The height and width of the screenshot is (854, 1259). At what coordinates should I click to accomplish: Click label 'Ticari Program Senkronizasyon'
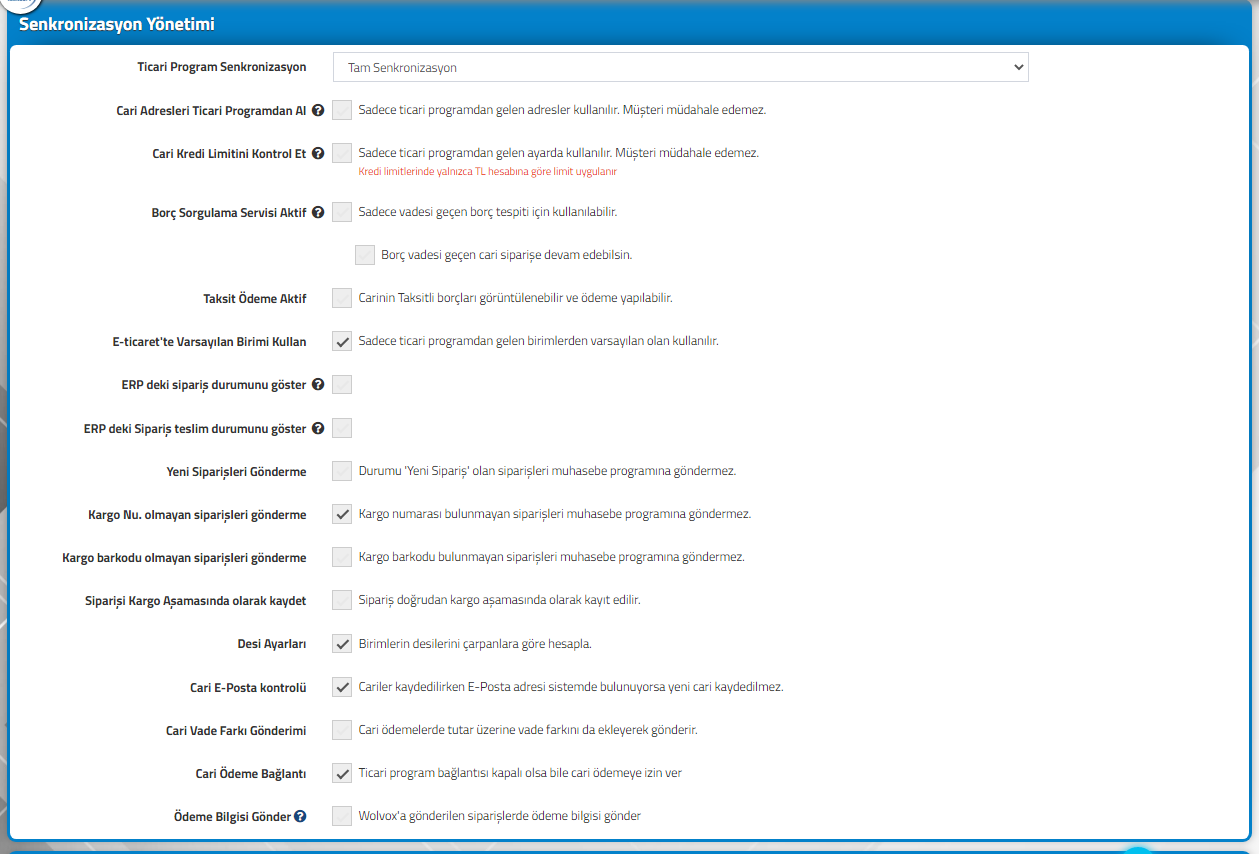pyautogui.click(x=222, y=67)
